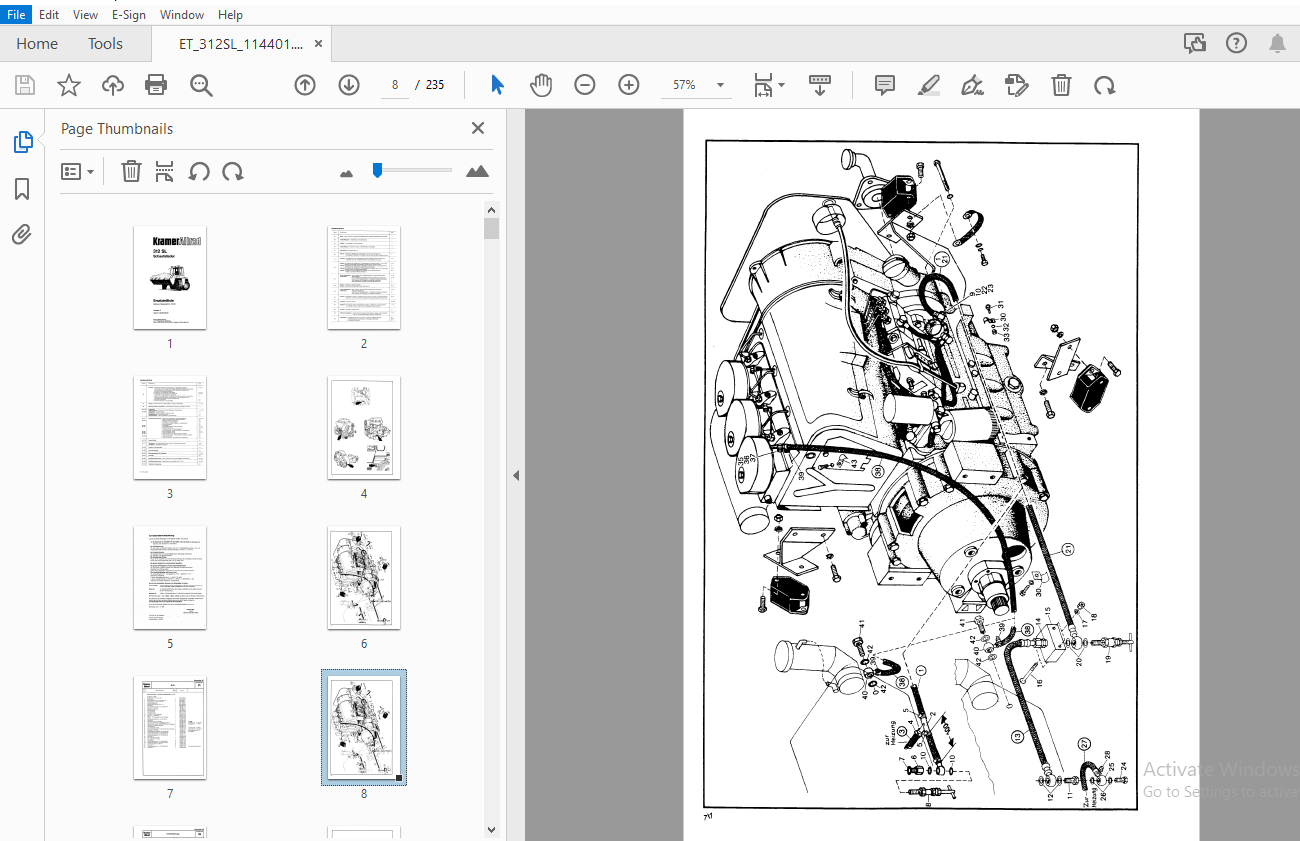Reduce thumbnail size with small mountain icon
The image size is (1300, 841).
pos(347,173)
